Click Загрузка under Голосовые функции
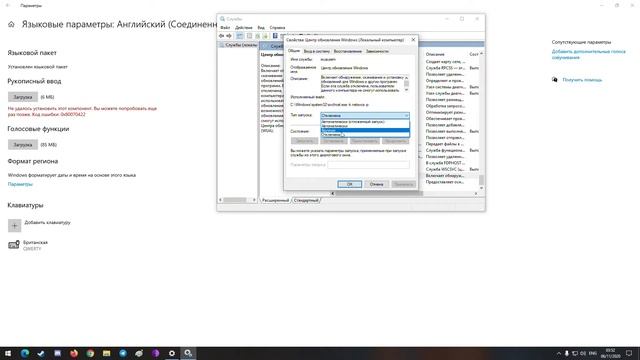 [23, 144]
